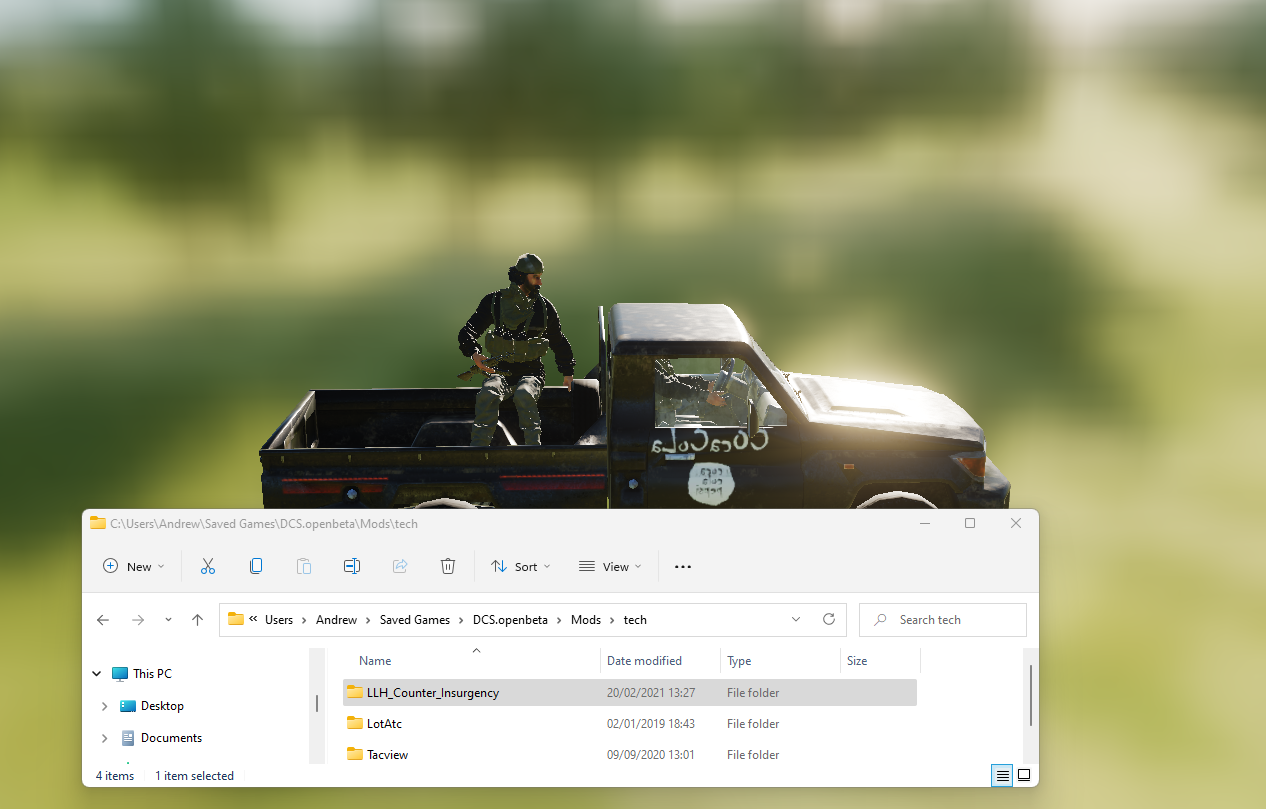Open the View options dropdown

tap(610, 567)
